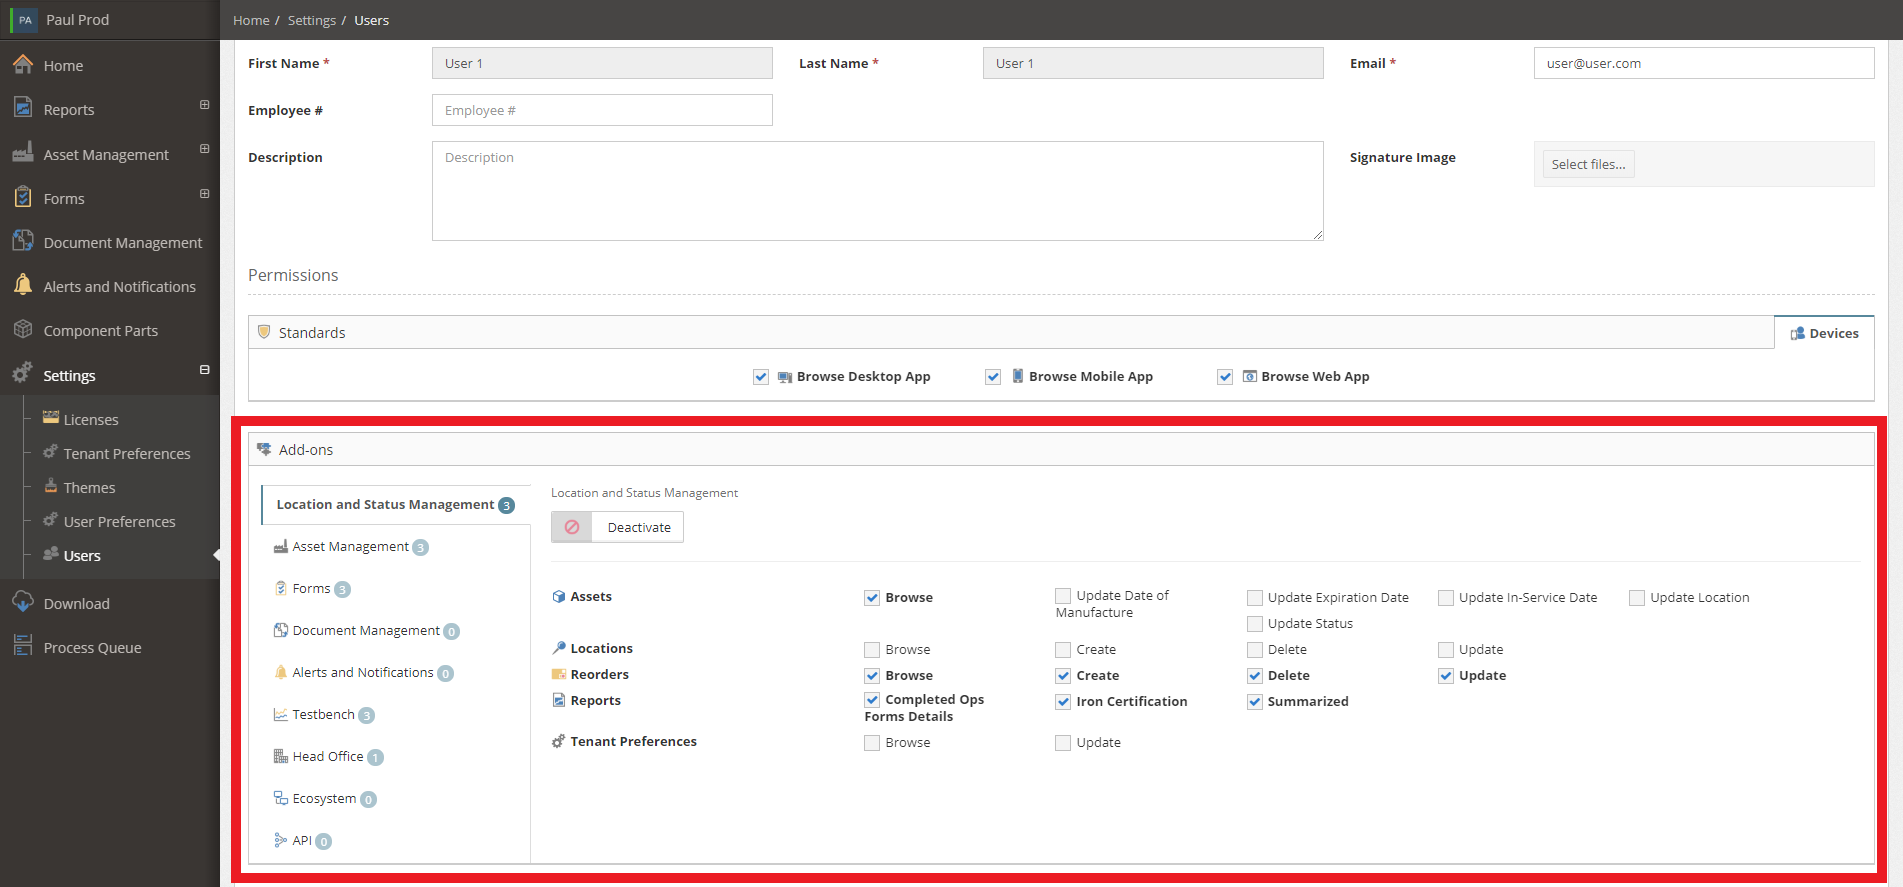Click the Document Management icon in sidebar
Image resolution: width=1903 pixels, height=887 pixels.
coord(22,241)
